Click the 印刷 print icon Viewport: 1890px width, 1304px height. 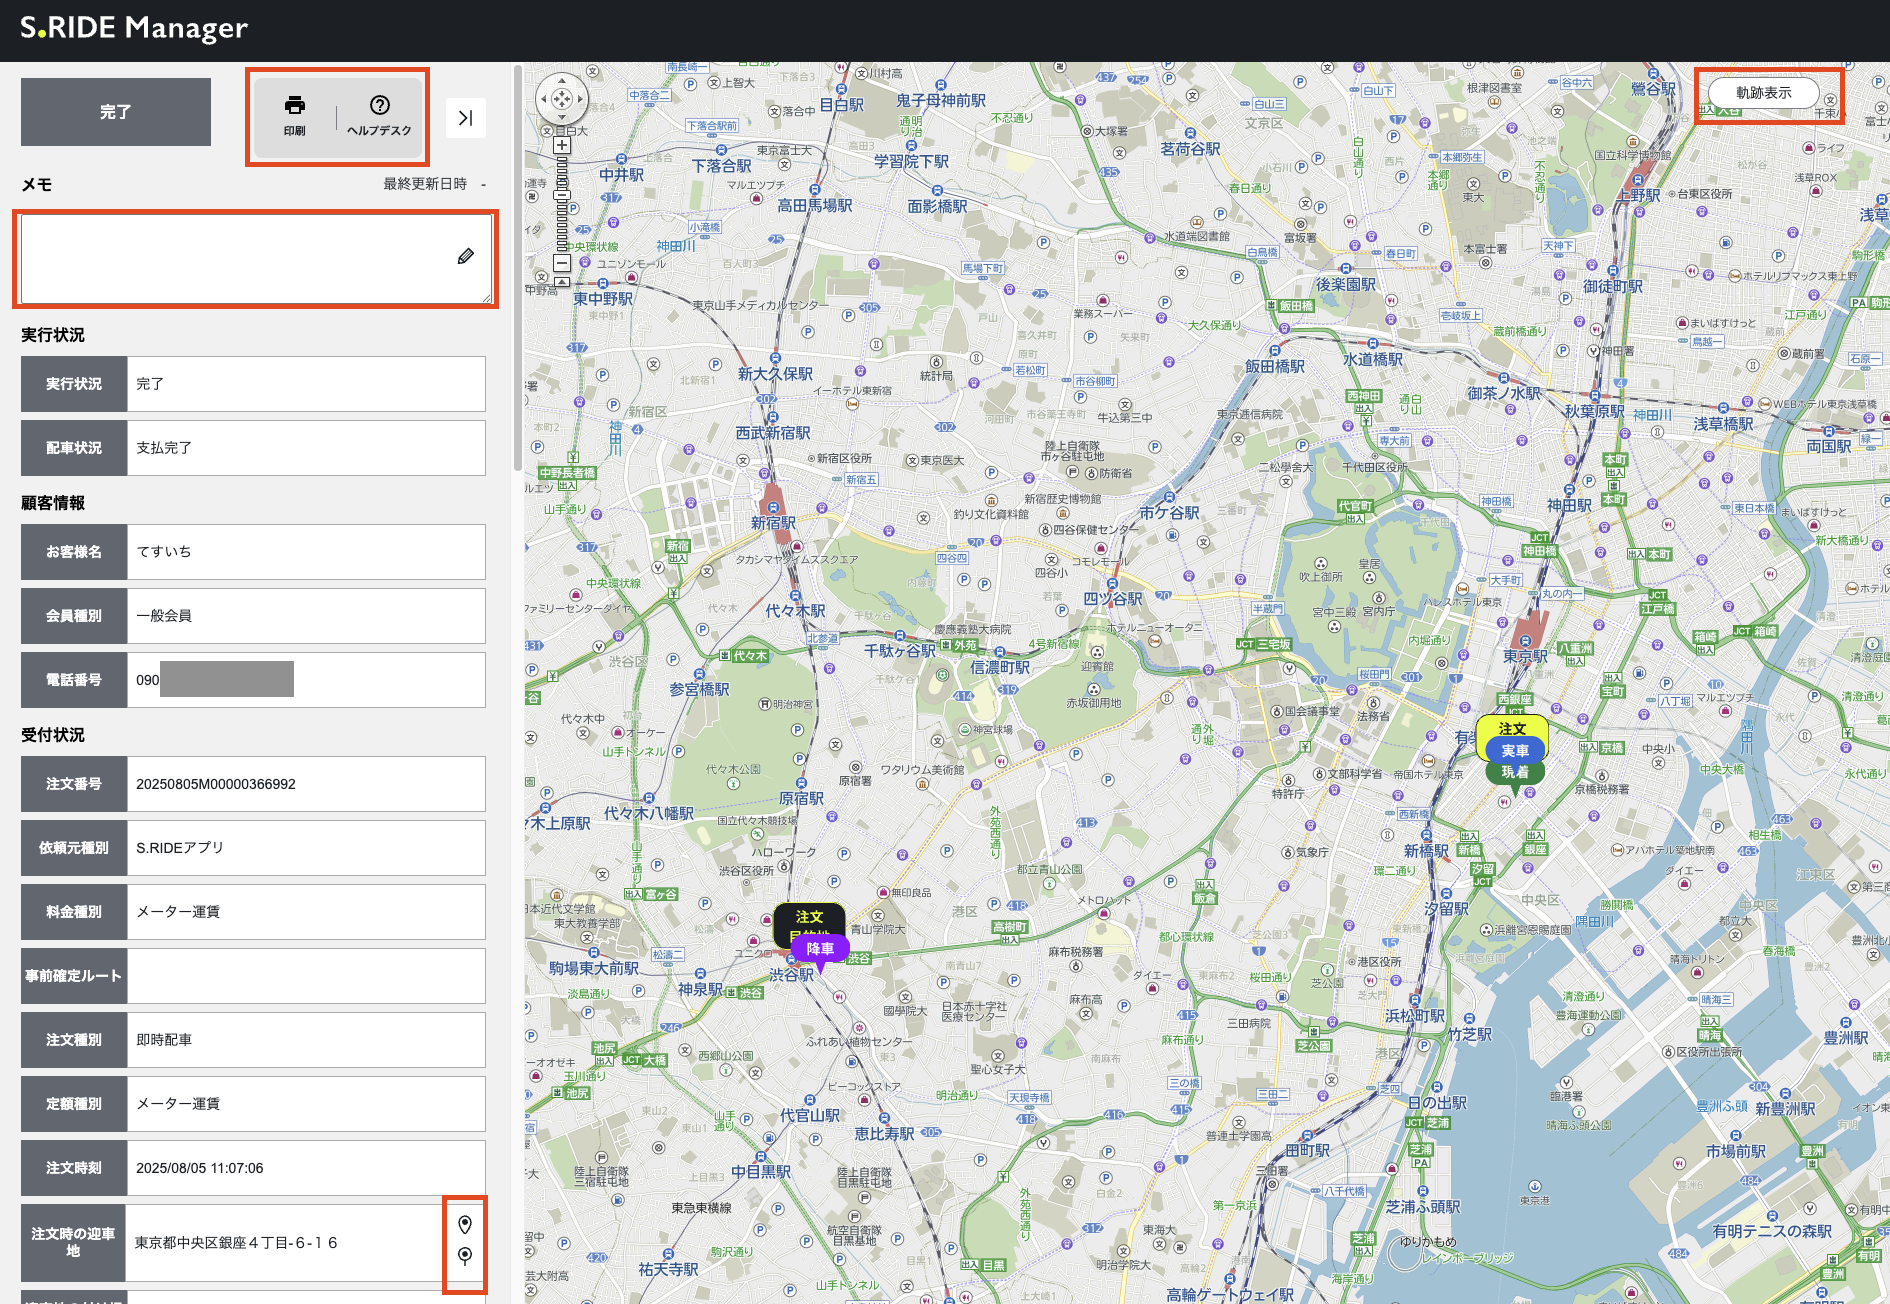(294, 115)
